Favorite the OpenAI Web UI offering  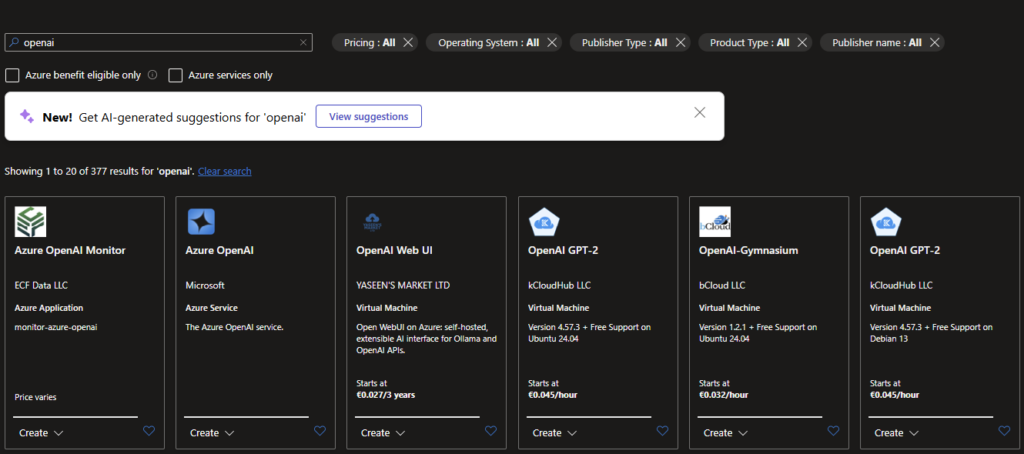click(x=491, y=431)
